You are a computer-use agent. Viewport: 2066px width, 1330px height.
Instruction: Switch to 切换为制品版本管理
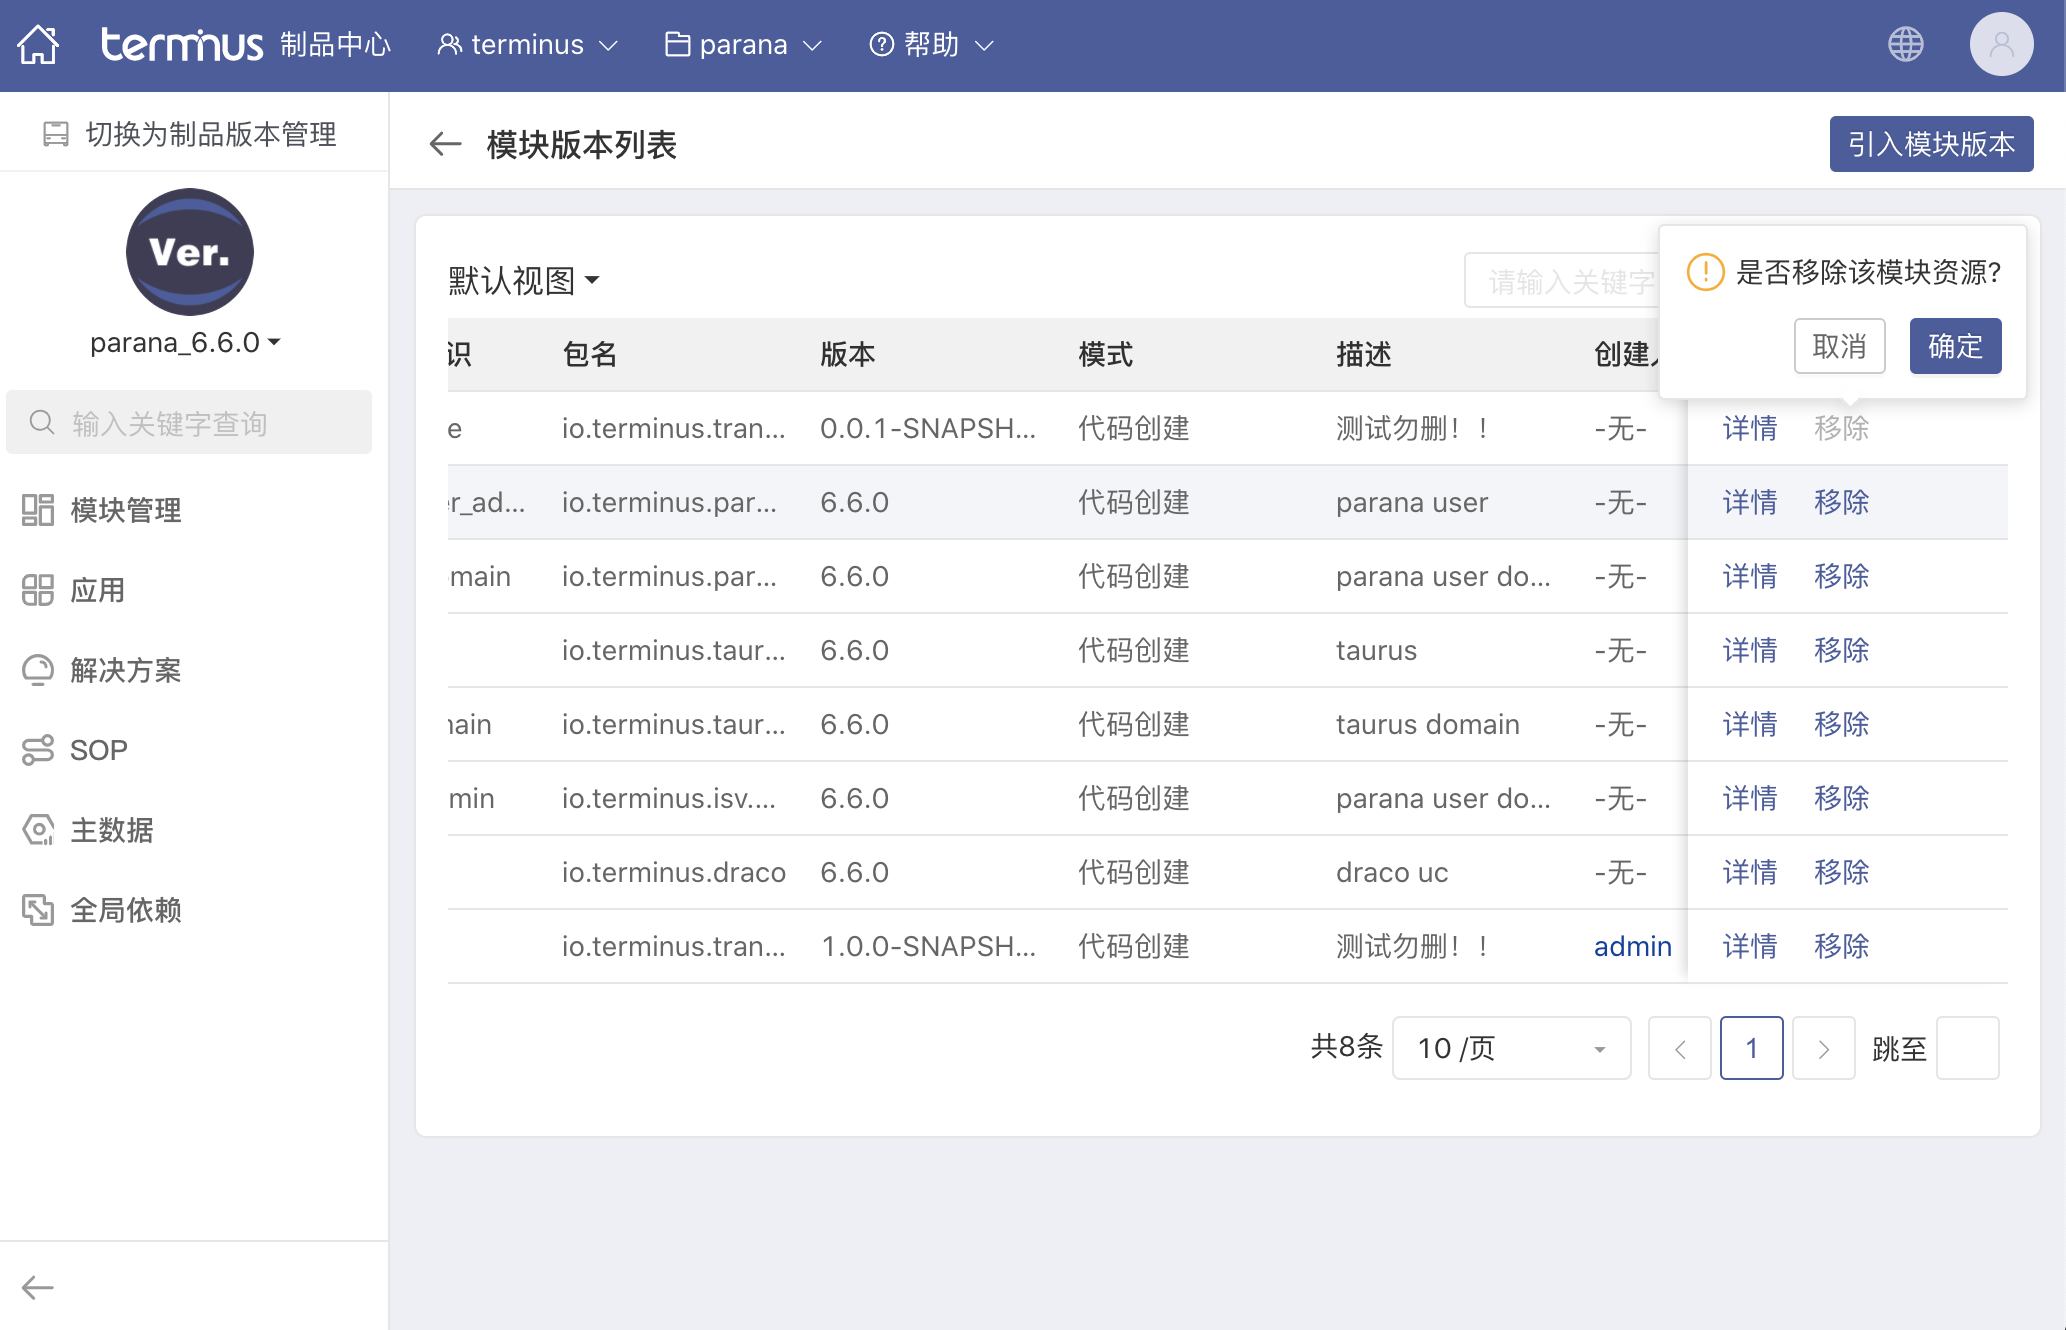click(190, 134)
